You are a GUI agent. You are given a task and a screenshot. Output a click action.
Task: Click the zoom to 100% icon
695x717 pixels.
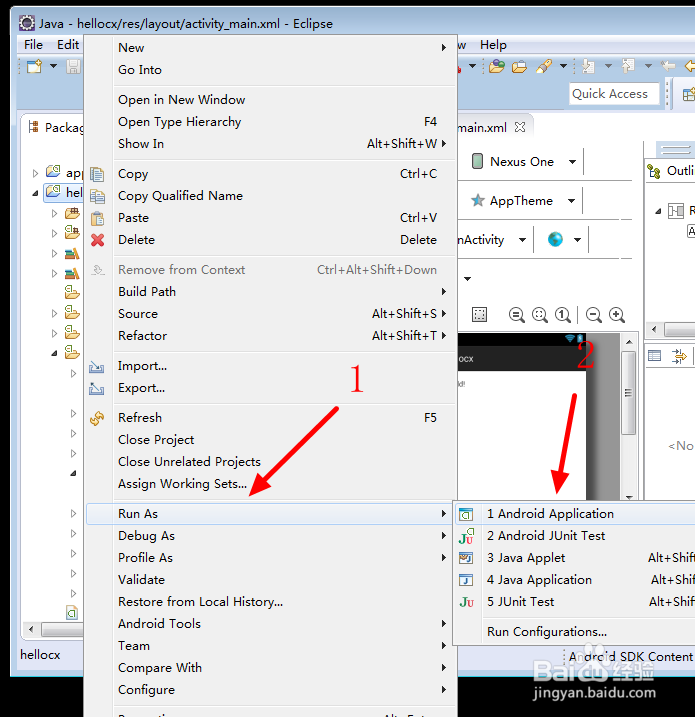pyautogui.click(x=563, y=315)
